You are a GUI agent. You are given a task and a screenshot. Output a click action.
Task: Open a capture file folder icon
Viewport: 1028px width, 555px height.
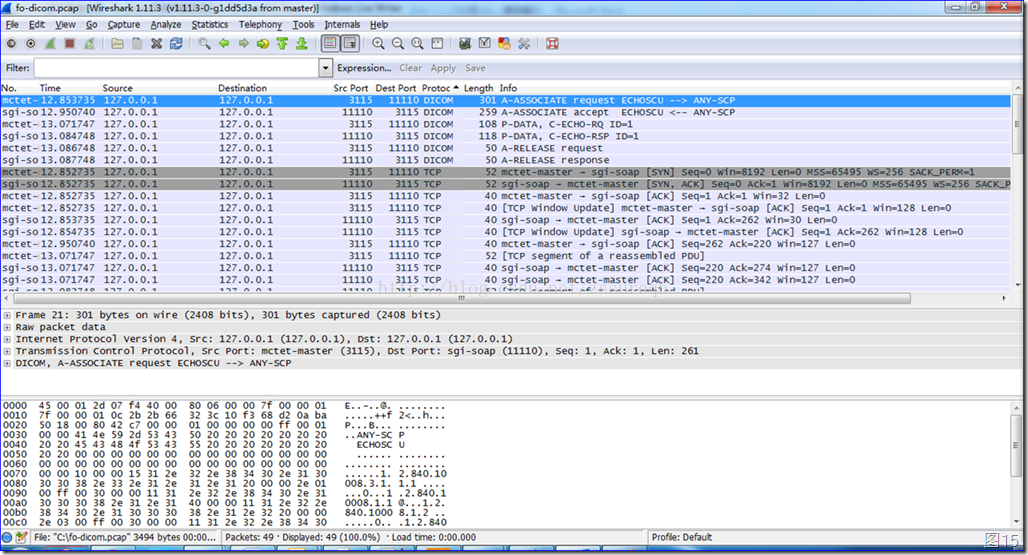point(117,44)
